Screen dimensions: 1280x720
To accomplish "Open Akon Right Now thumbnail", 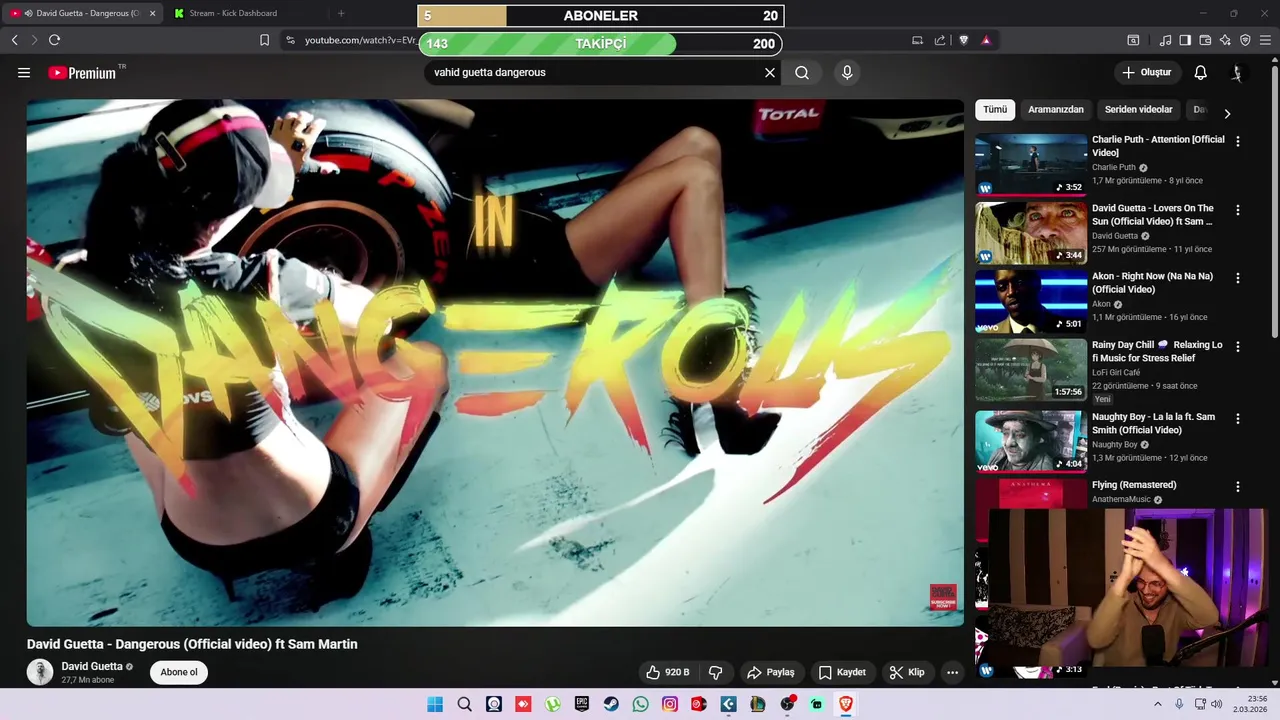I will (x=1031, y=301).
